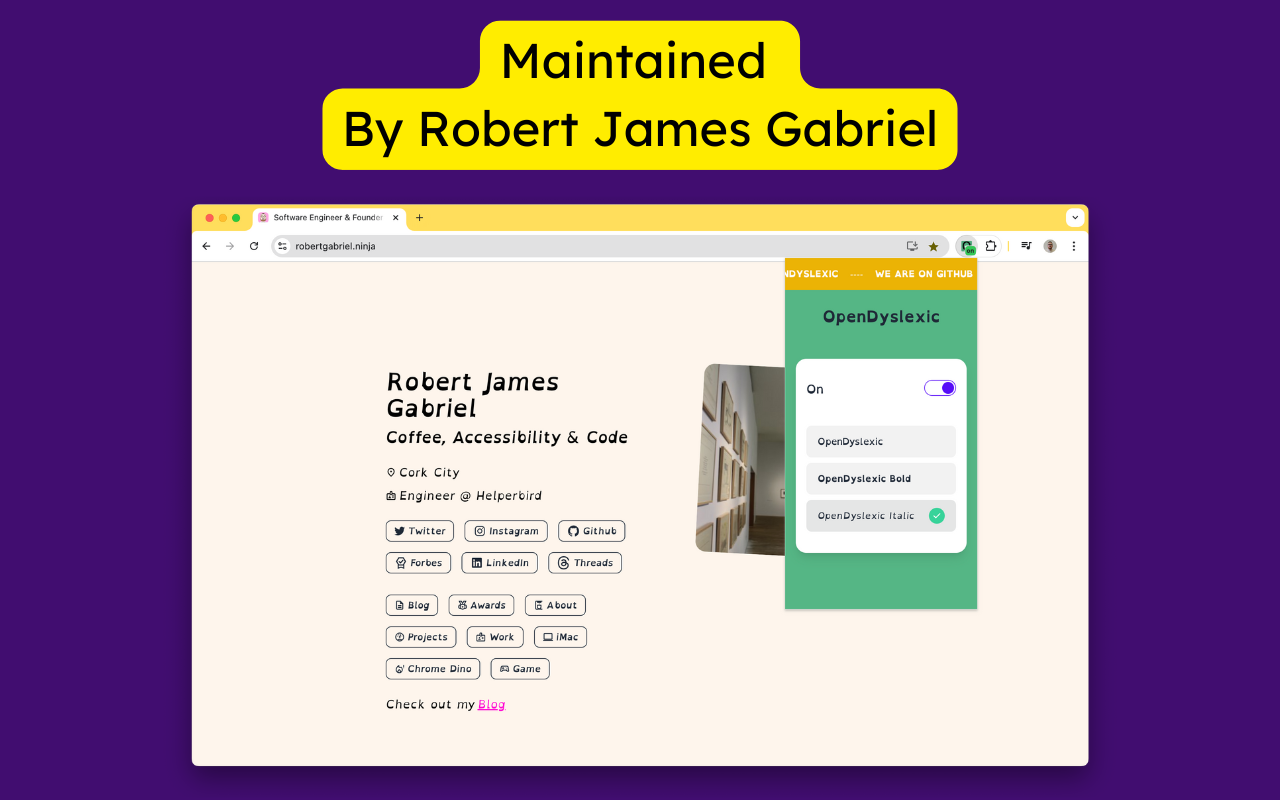Viewport: 1280px width, 800px height.
Task: Open the Chrome Extensions puzzle icon
Action: (x=991, y=246)
